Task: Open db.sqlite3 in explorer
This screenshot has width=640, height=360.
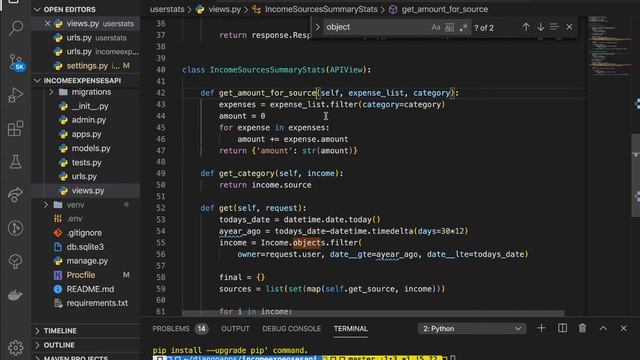Action: tap(86, 247)
